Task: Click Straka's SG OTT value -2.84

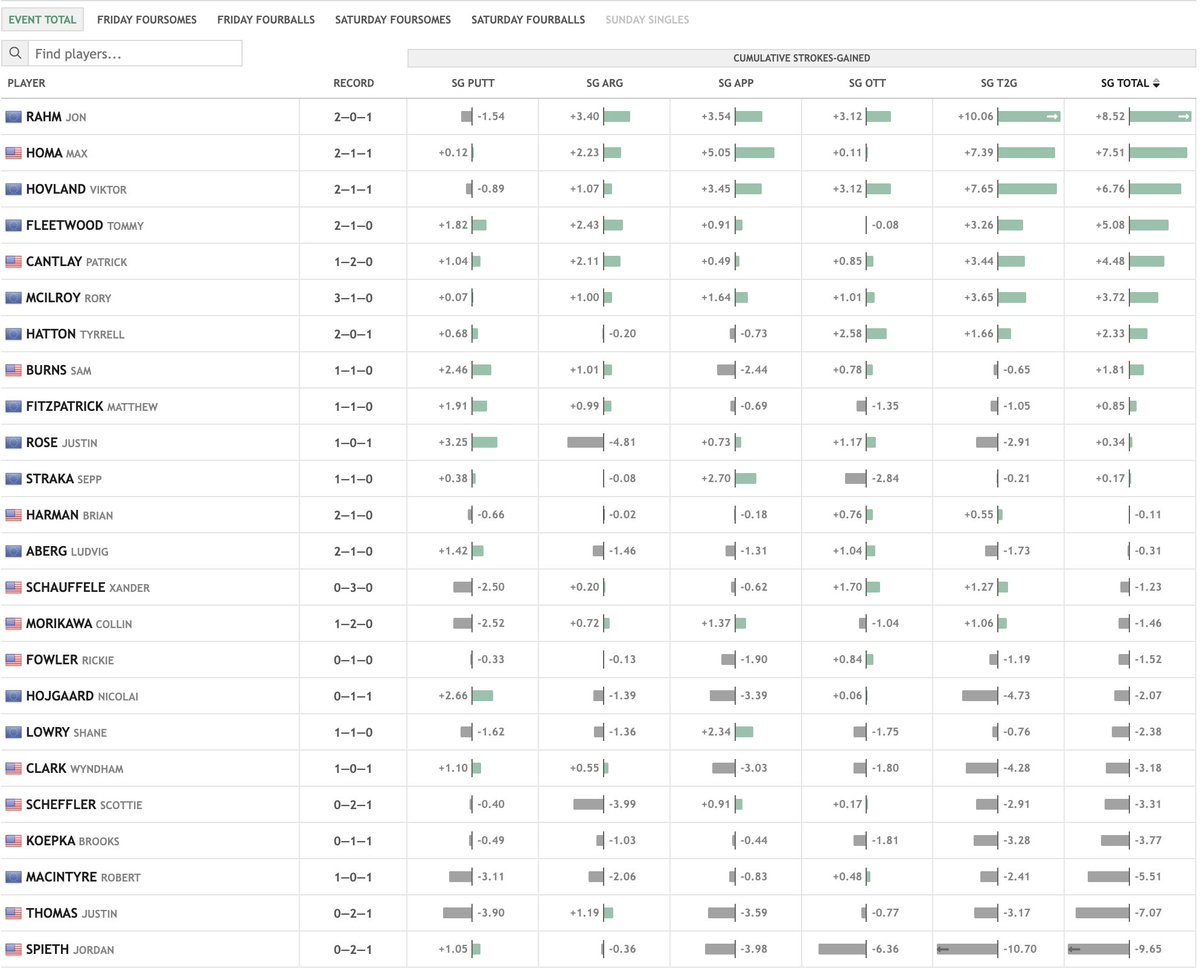Action: click(x=885, y=478)
